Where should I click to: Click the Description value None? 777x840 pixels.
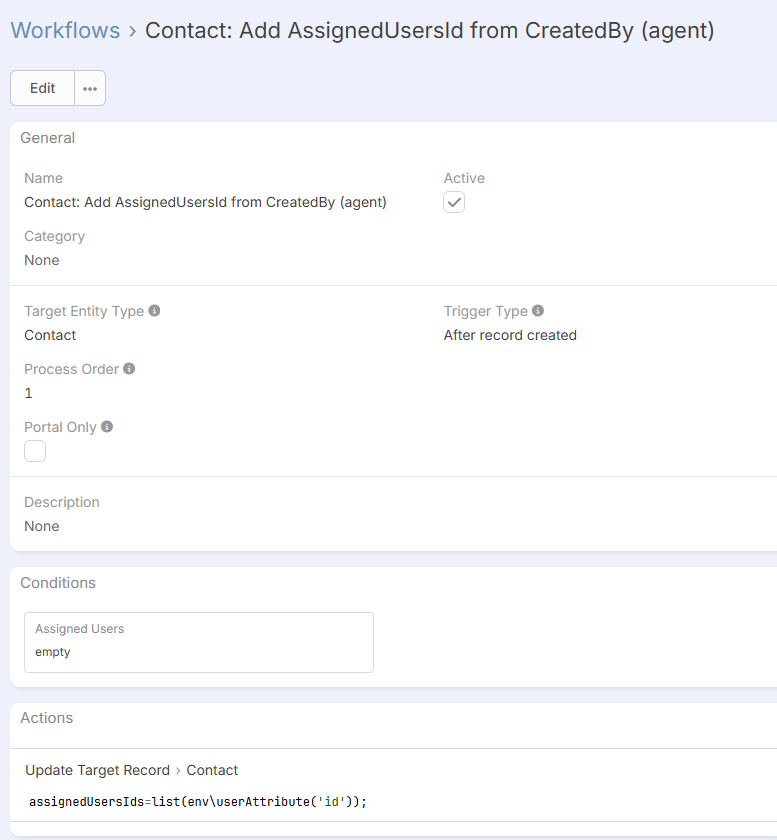pyautogui.click(x=42, y=526)
